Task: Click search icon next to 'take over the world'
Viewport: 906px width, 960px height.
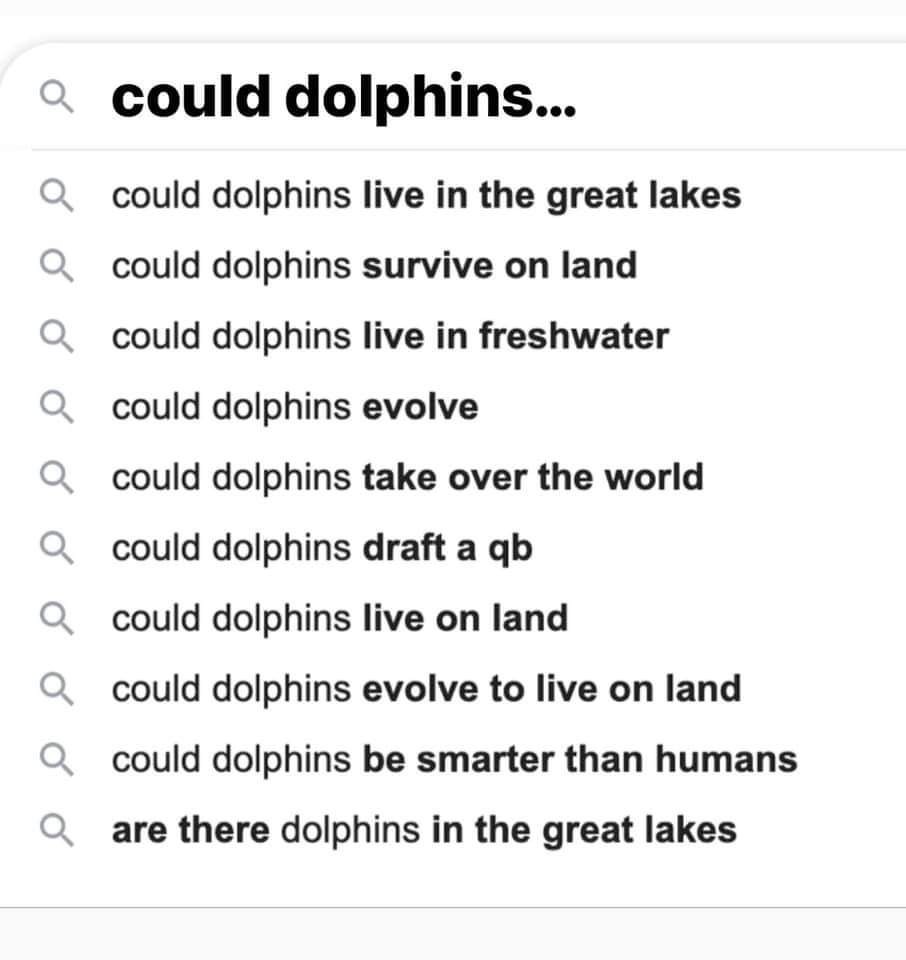Action: [x=55, y=477]
